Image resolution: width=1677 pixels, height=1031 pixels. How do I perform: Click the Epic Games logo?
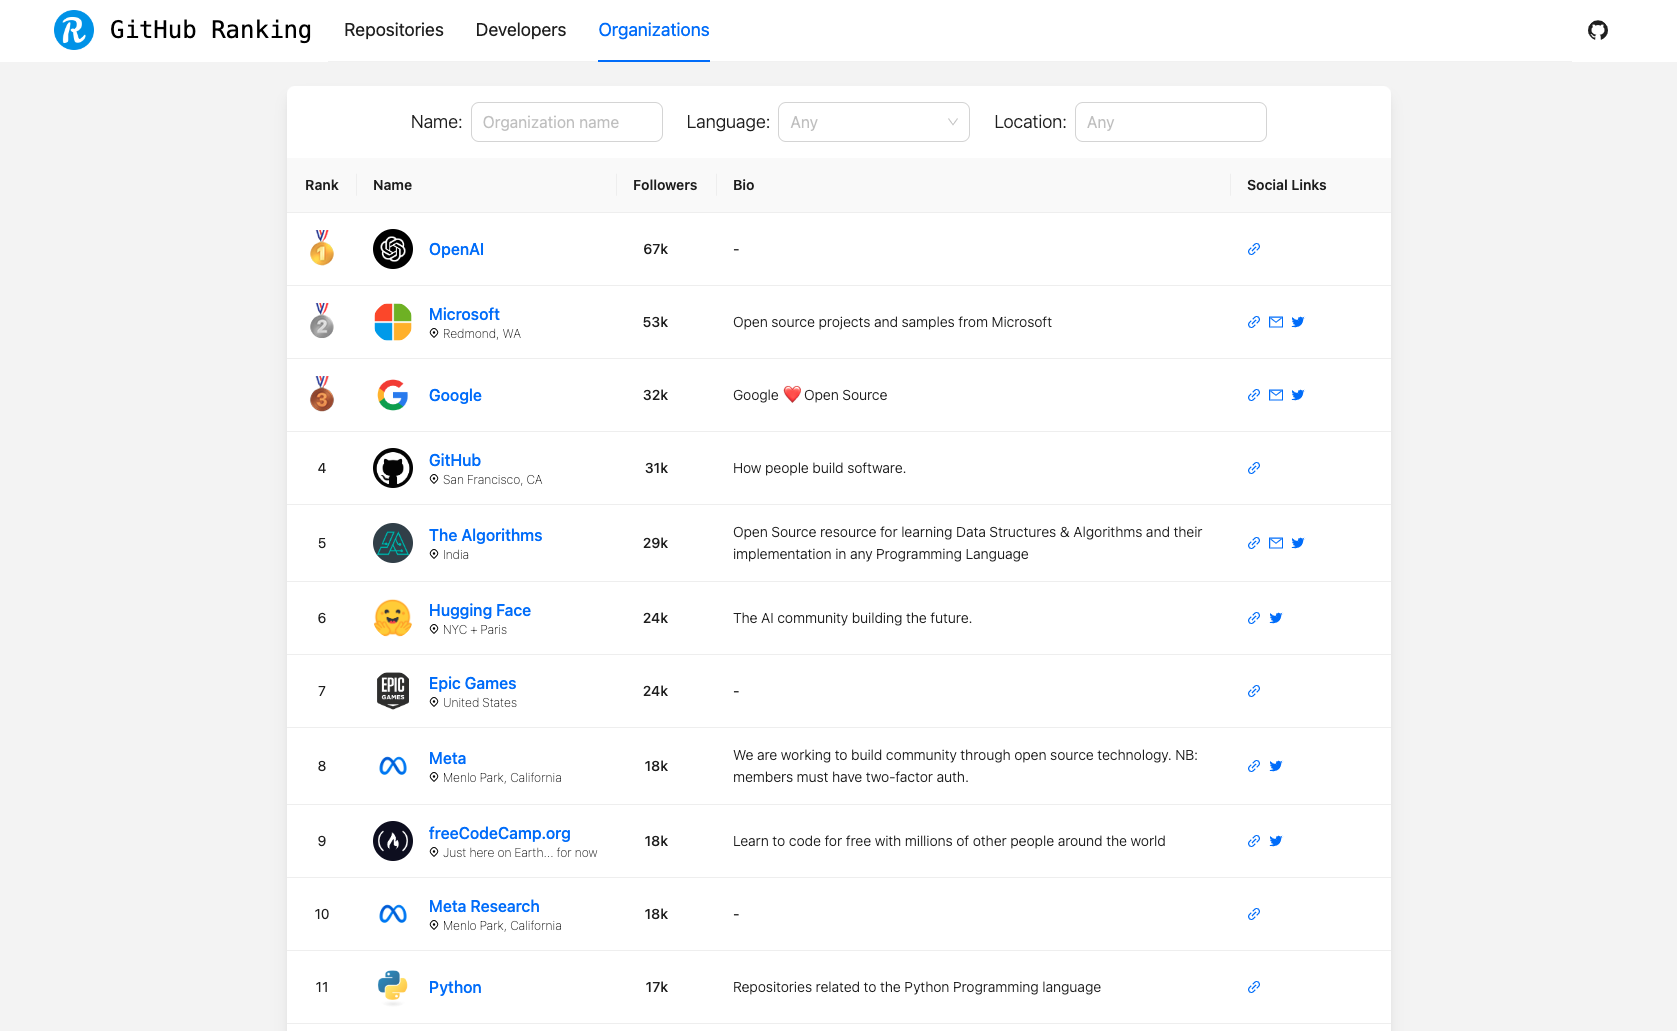coord(392,690)
